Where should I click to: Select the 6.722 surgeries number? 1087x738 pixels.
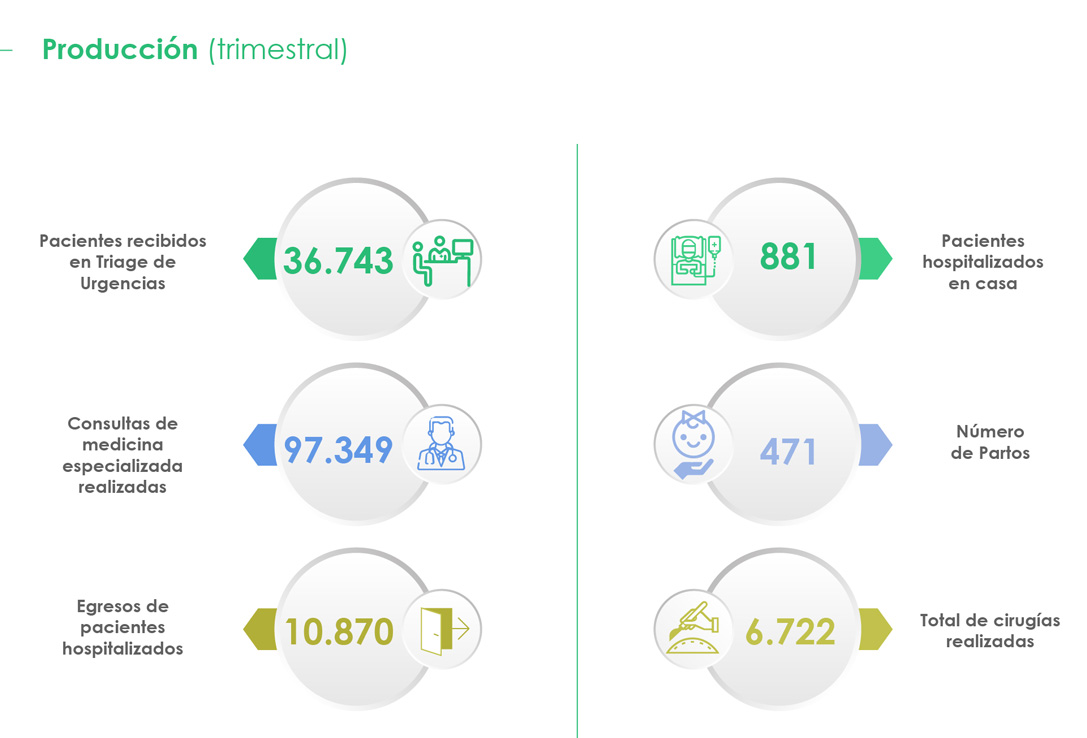point(790,632)
